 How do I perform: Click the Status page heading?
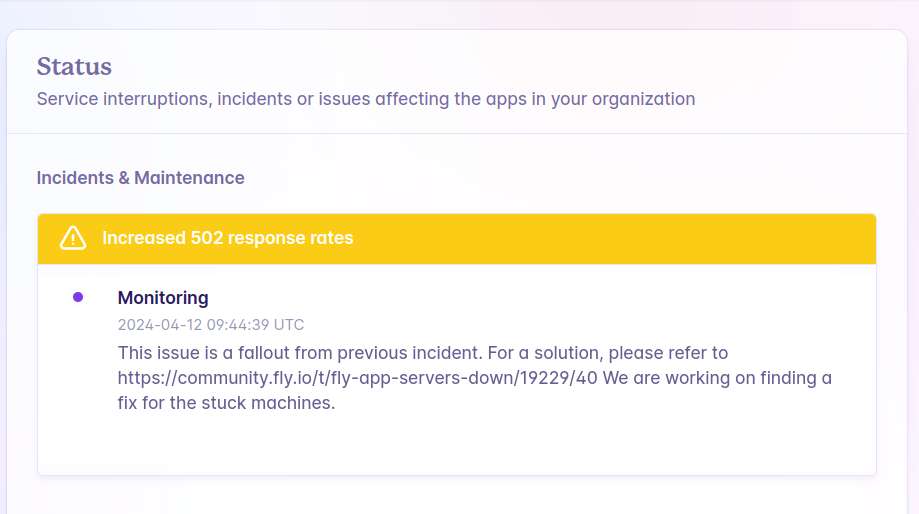(74, 66)
